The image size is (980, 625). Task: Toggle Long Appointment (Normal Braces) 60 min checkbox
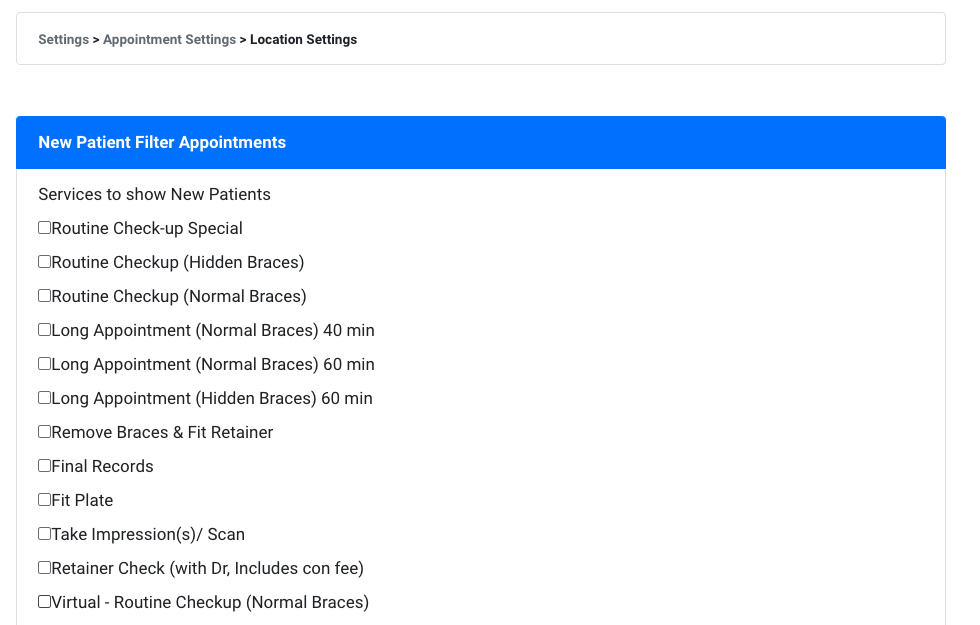(44, 364)
